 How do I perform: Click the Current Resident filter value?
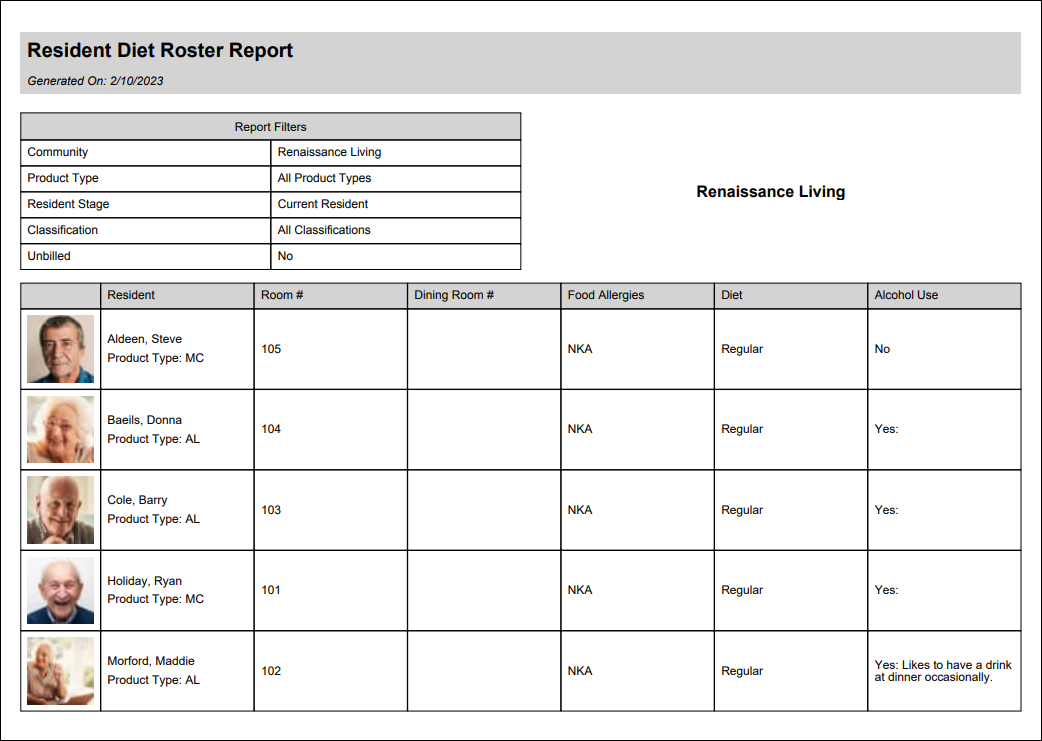click(x=323, y=204)
